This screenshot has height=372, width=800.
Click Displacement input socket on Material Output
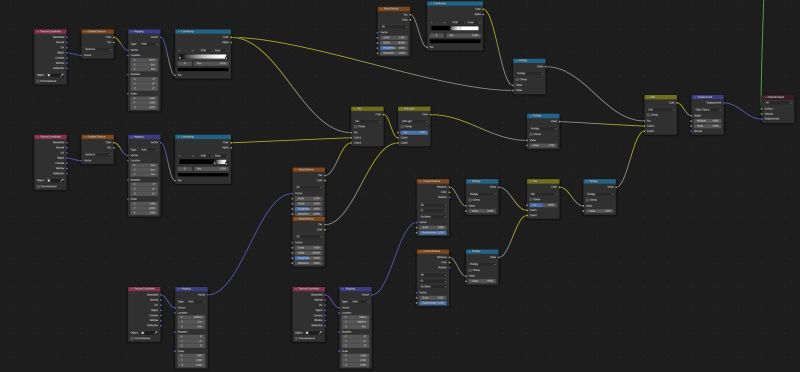click(x=763, y=119)
